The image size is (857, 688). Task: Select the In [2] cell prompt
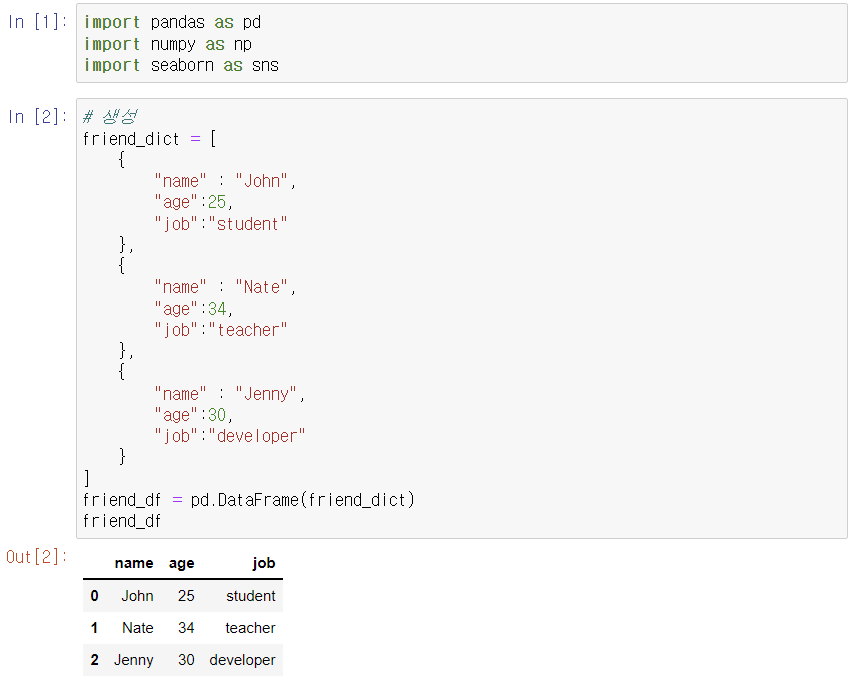(x=37, y=116)
